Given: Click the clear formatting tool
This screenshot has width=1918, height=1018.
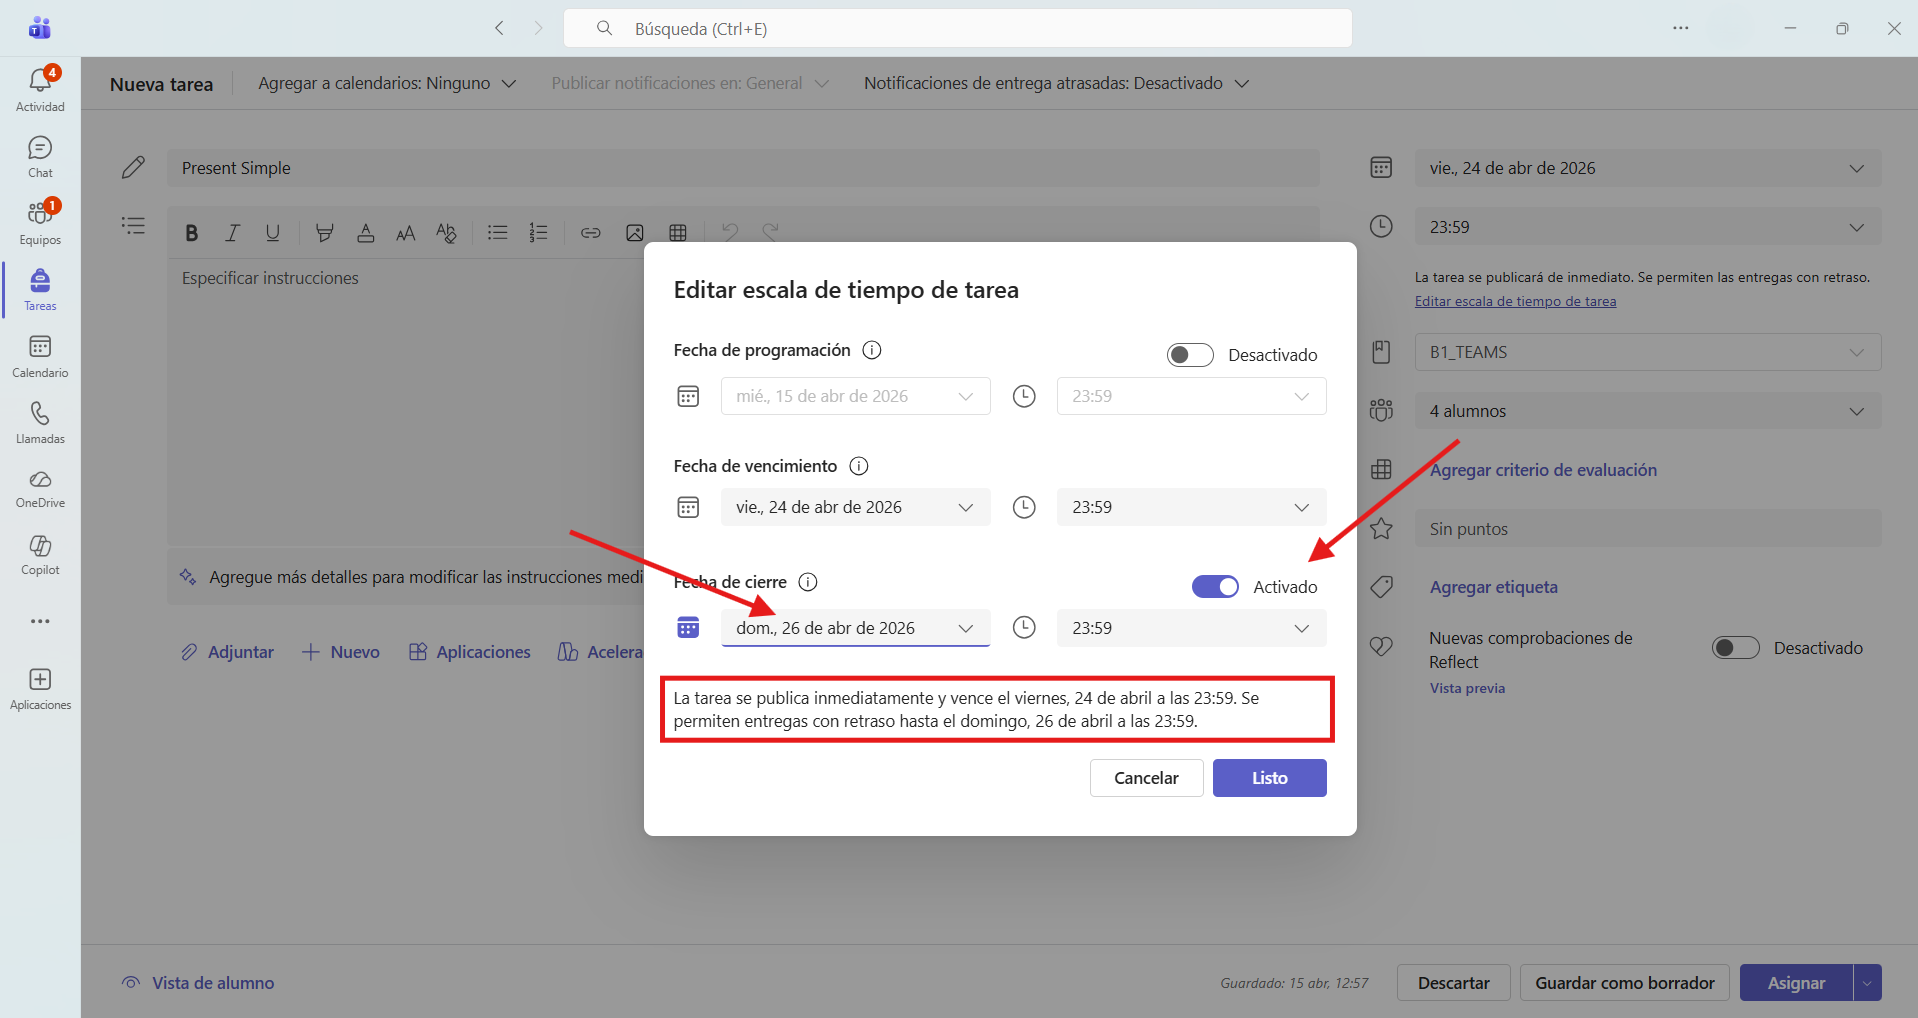Looking at the screenshot, I should click(446, 233).
